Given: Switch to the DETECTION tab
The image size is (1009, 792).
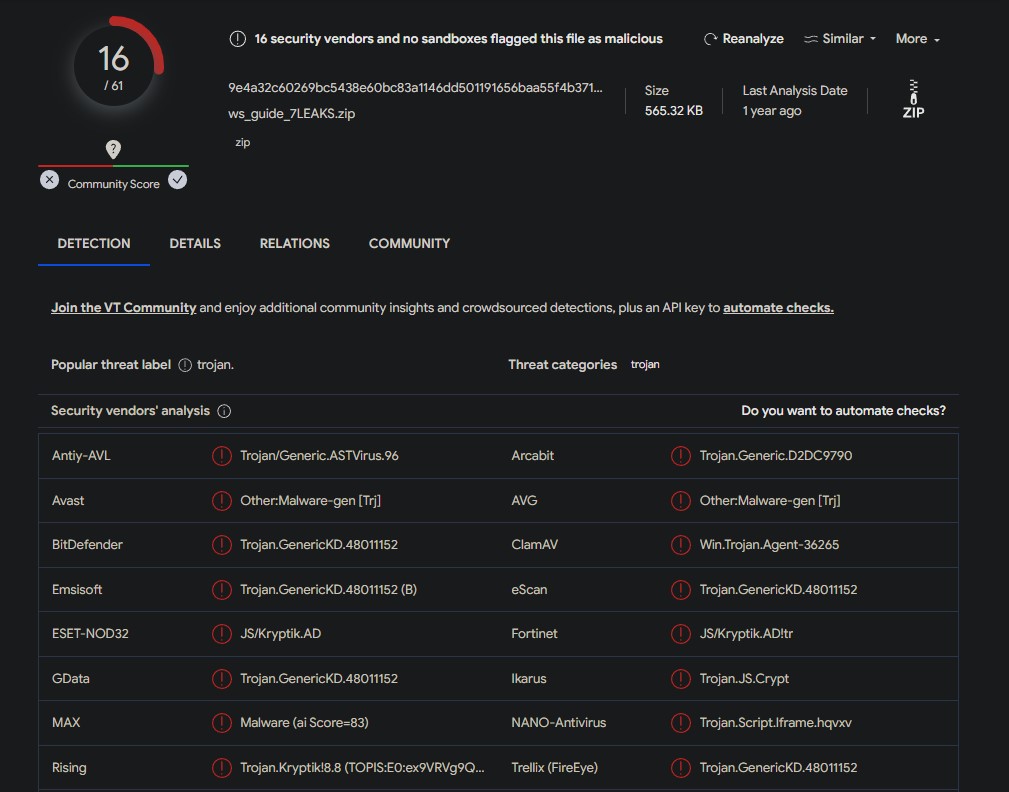Looking at the screenshot, I should coord(94,243).
